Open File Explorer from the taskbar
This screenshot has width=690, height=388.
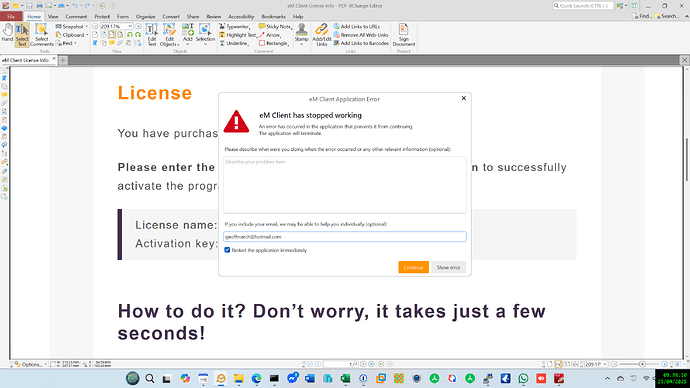(239, 378)
